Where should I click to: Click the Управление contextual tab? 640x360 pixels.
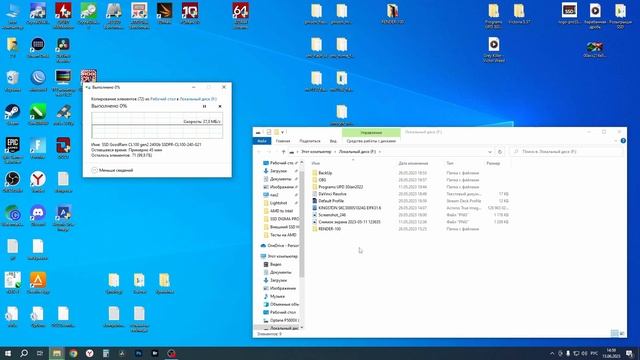pyautogui.click(x=371, y=133)
